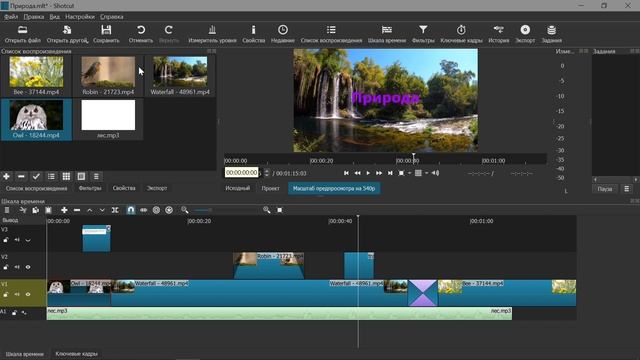Toggle ripple trim and drop

pyautogui.click(x=156, y=210)
